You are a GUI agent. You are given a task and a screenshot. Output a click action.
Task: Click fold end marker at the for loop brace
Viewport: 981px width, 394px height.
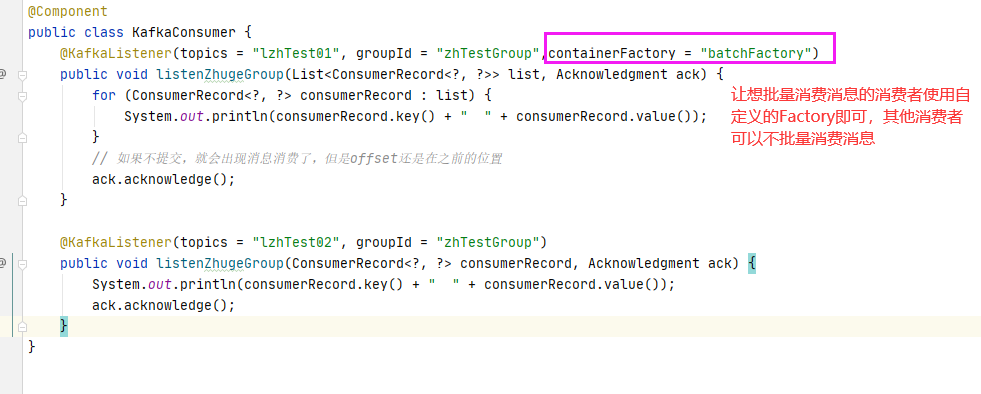tap(23, 138)
